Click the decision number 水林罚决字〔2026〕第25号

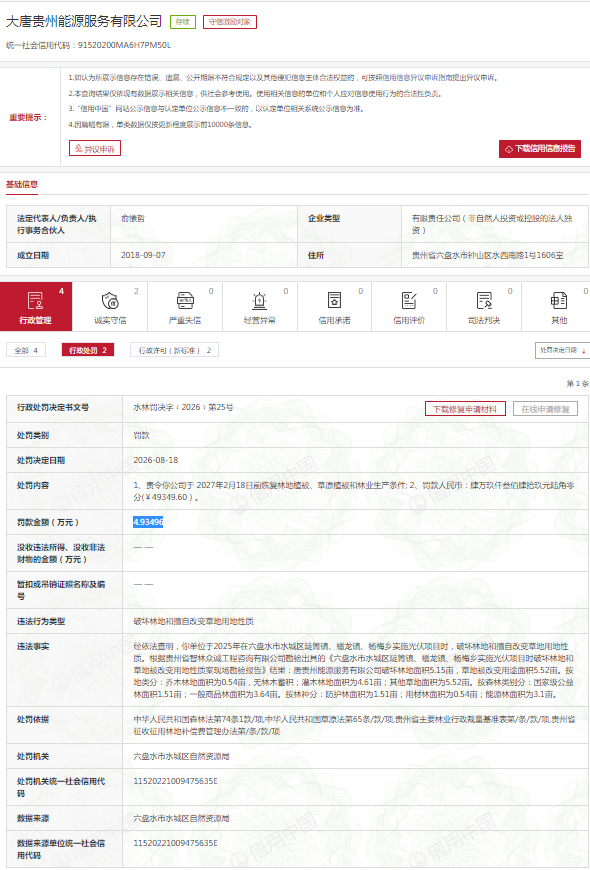click(183, 408)
